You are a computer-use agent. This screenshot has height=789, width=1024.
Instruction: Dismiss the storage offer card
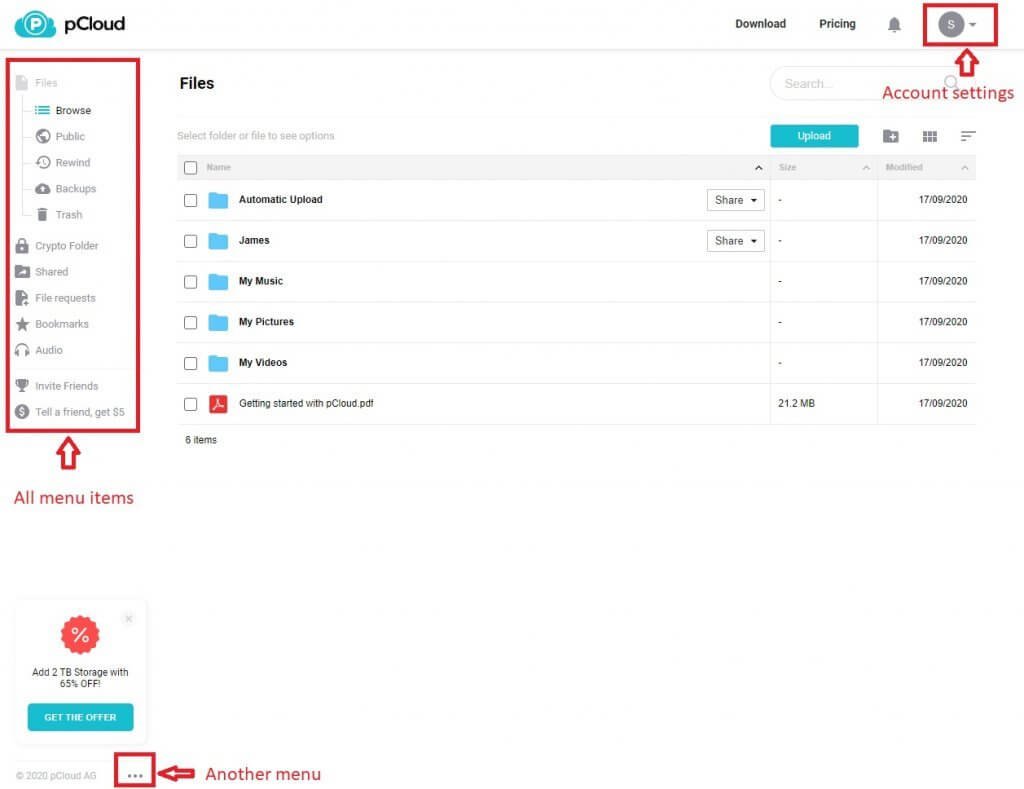pyautogui.click(x=129, y=619)
